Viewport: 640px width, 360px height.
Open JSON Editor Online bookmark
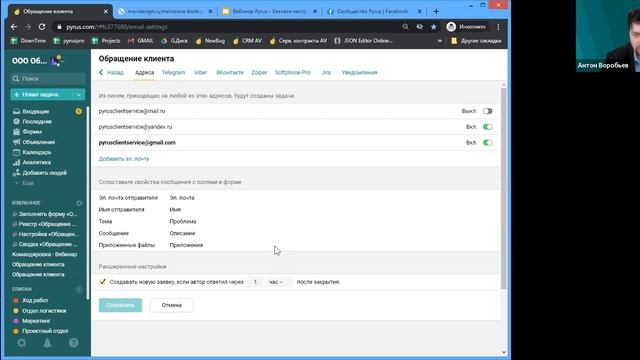click(364, 41)
